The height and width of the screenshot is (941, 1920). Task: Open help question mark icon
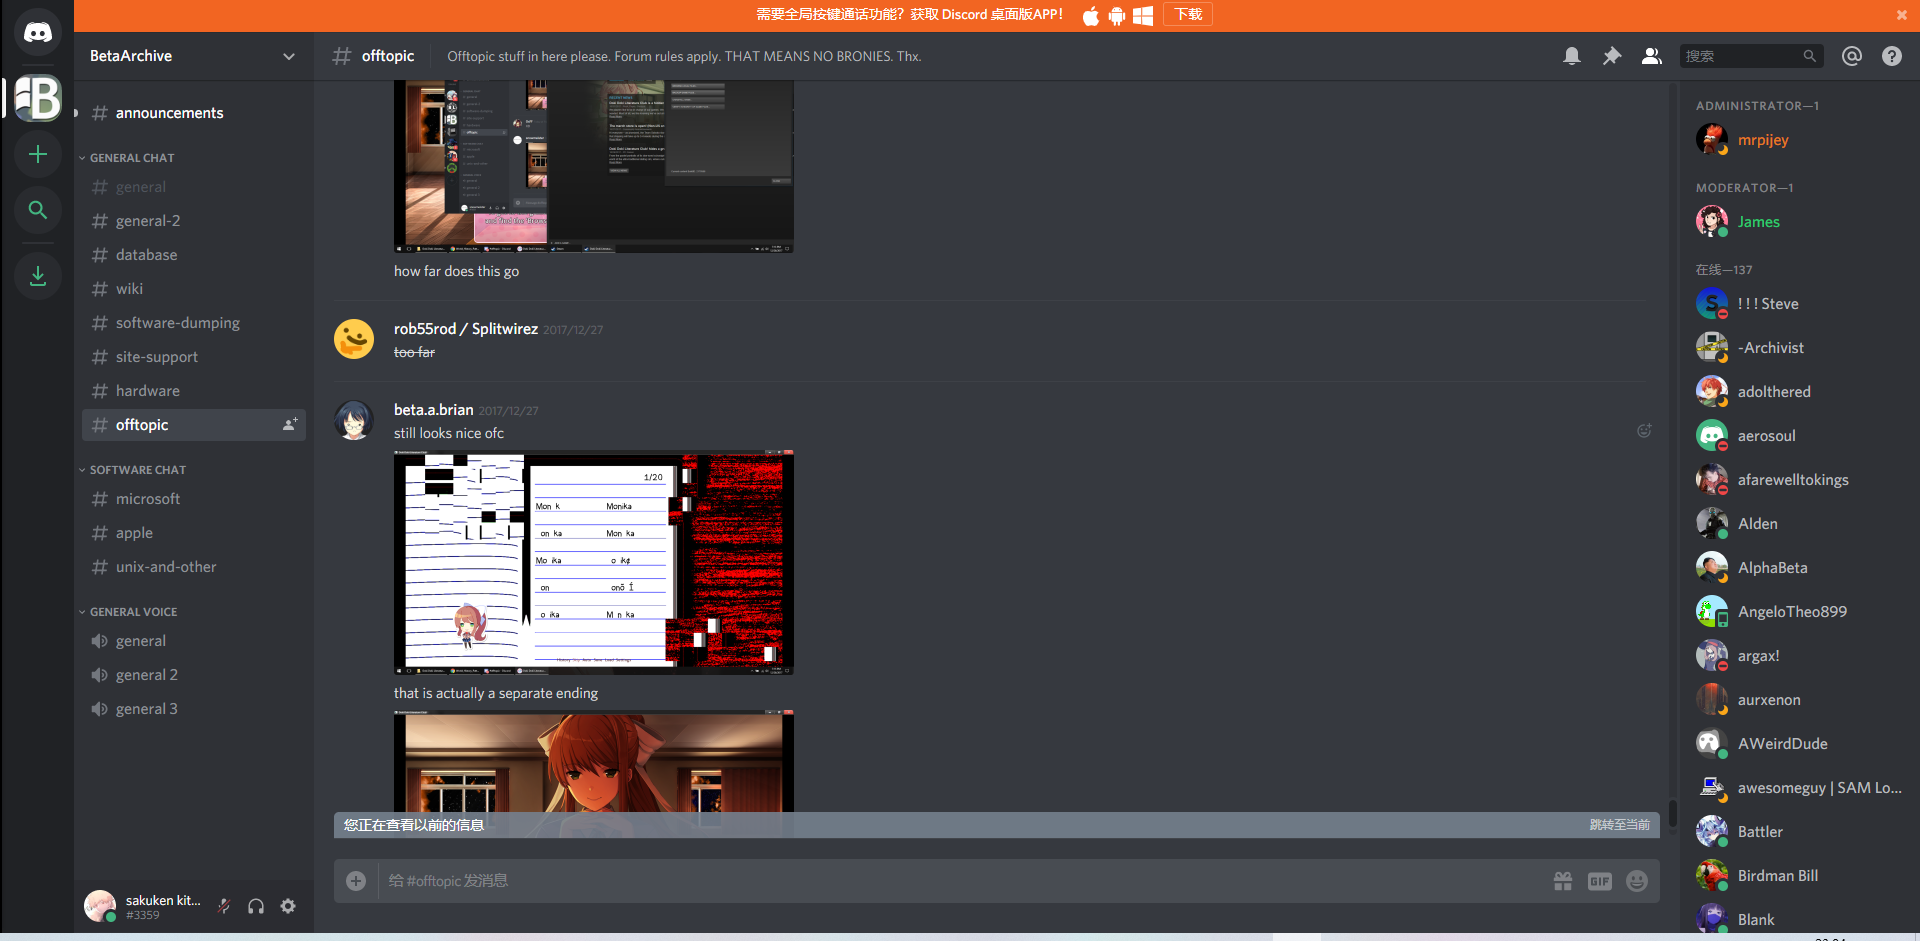pos(1892,56)
